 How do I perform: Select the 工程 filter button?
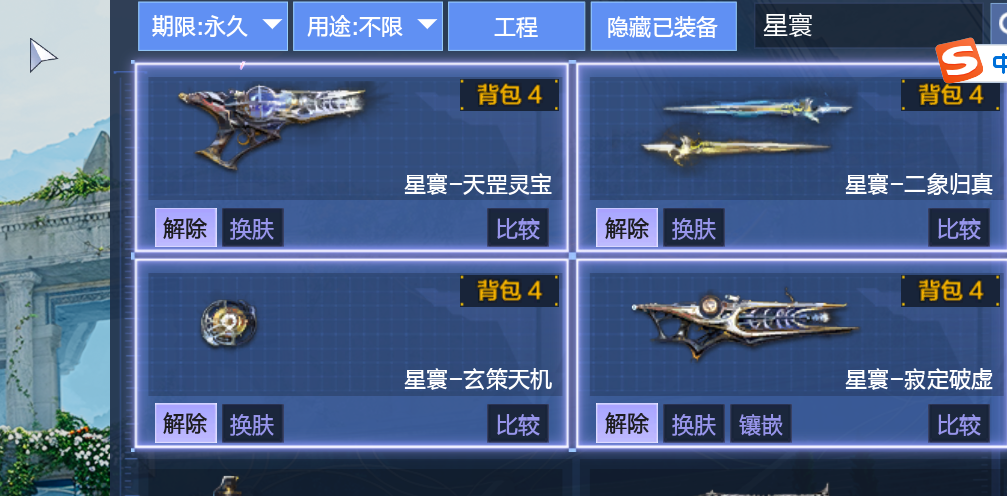(x=516, y=26)
